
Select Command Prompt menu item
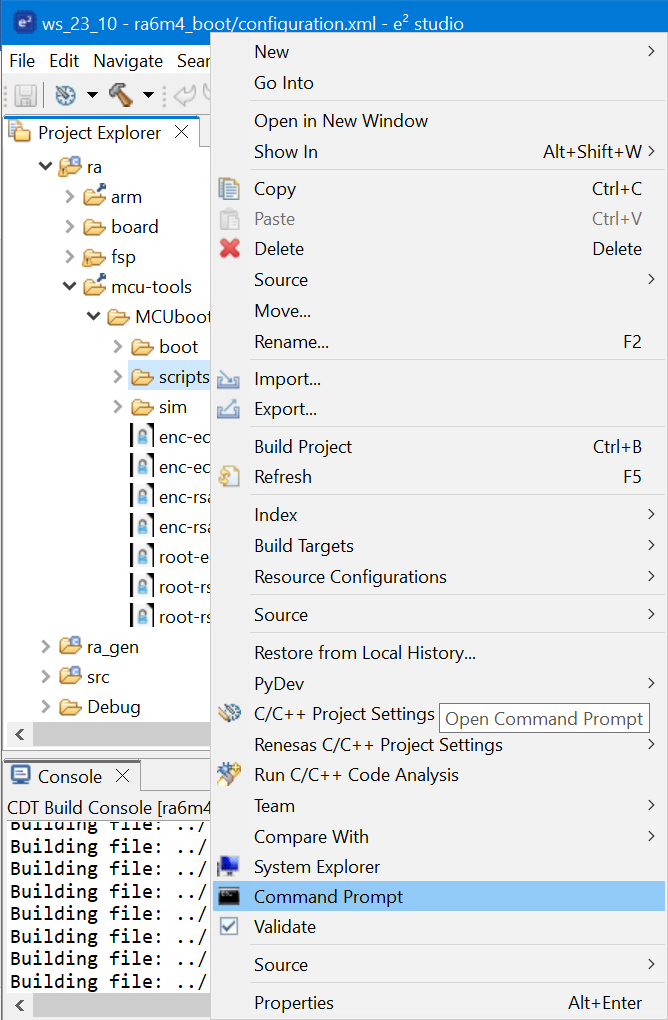coord(439,896)
